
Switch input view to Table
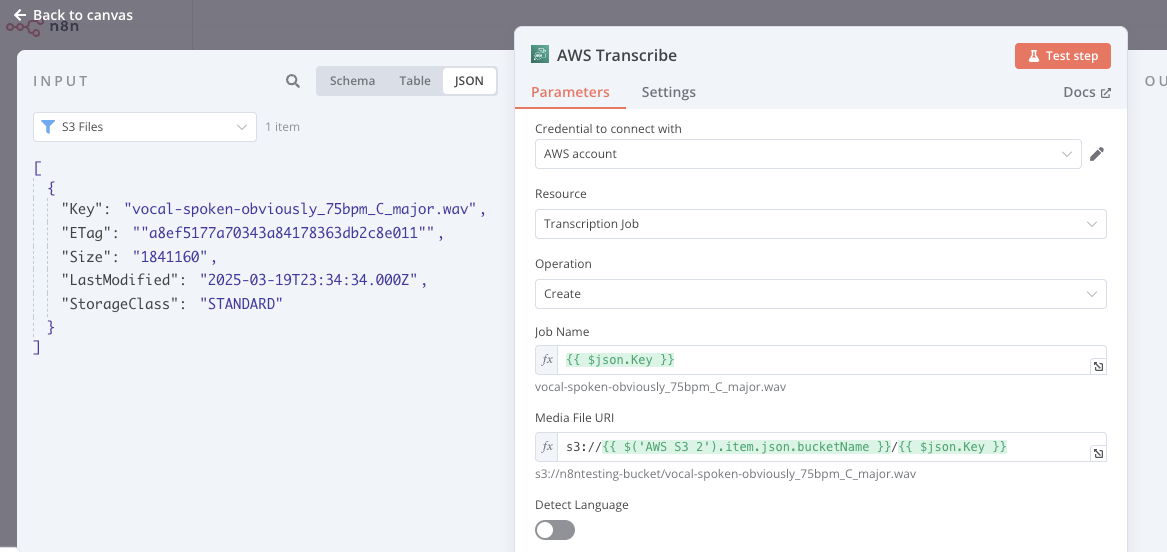415,81
